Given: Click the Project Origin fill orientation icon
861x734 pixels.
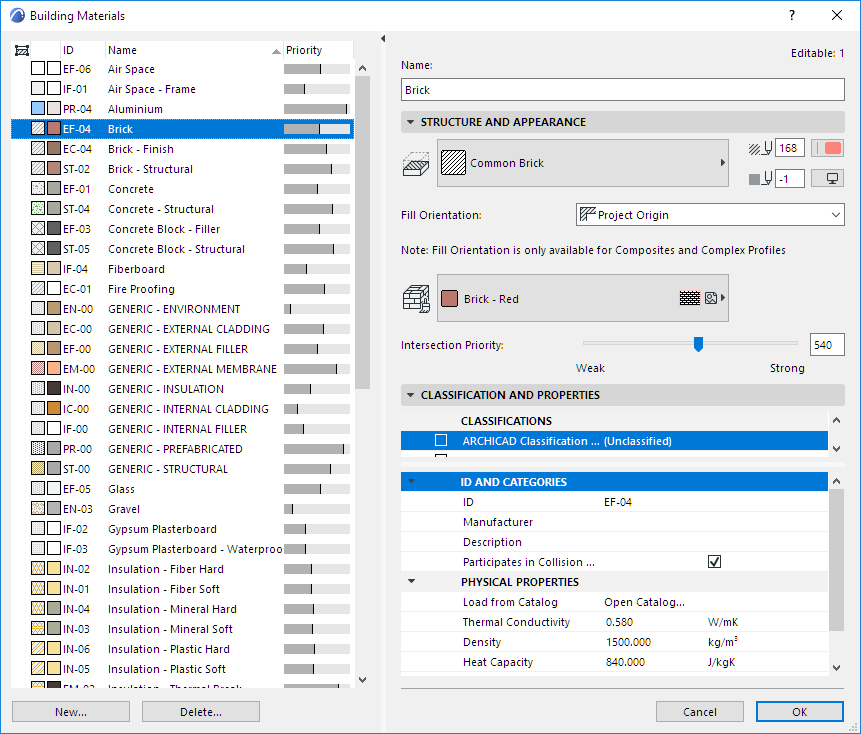Looking at the screenshot, I should click(x=588, y=214).
